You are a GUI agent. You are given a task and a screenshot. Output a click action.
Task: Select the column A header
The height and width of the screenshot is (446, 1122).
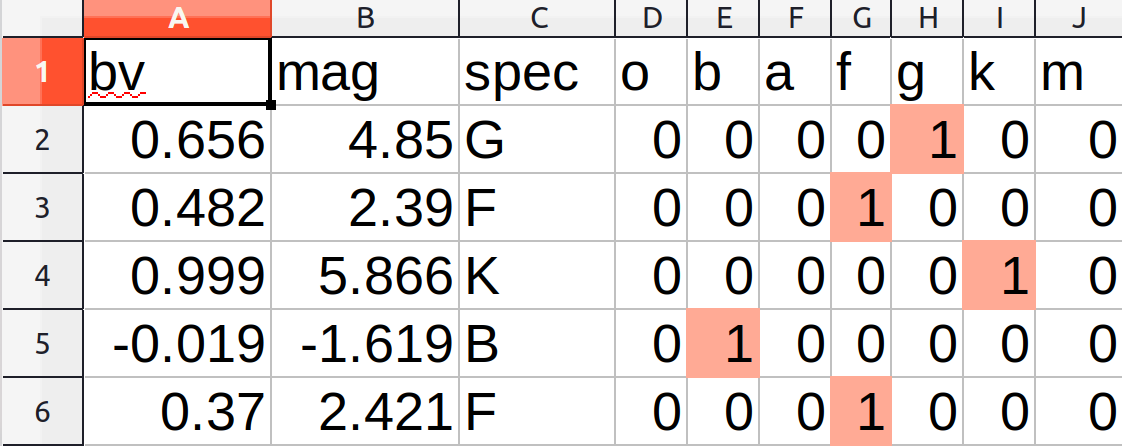click(177, 18)
